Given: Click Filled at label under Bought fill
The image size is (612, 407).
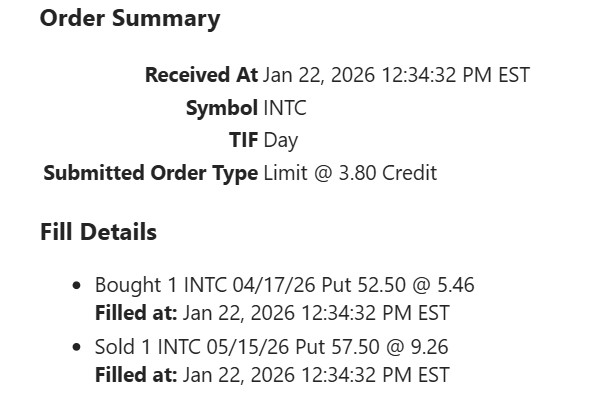Looking at the screenshot, I should coord(136,313).
